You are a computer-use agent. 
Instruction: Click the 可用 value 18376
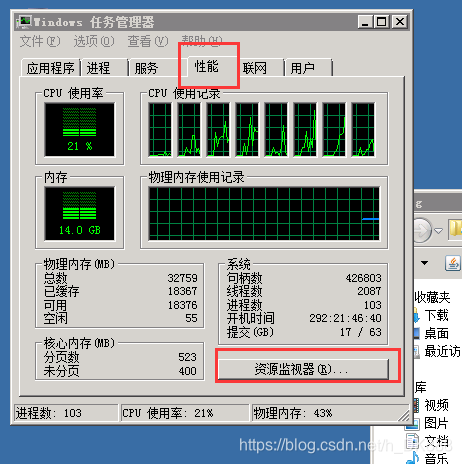[182, 305]
